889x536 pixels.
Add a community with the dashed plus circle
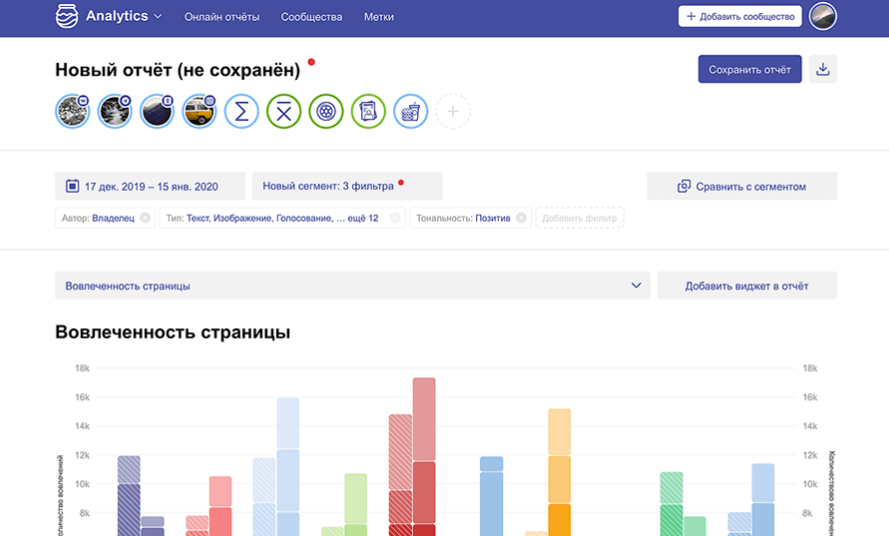452,111
